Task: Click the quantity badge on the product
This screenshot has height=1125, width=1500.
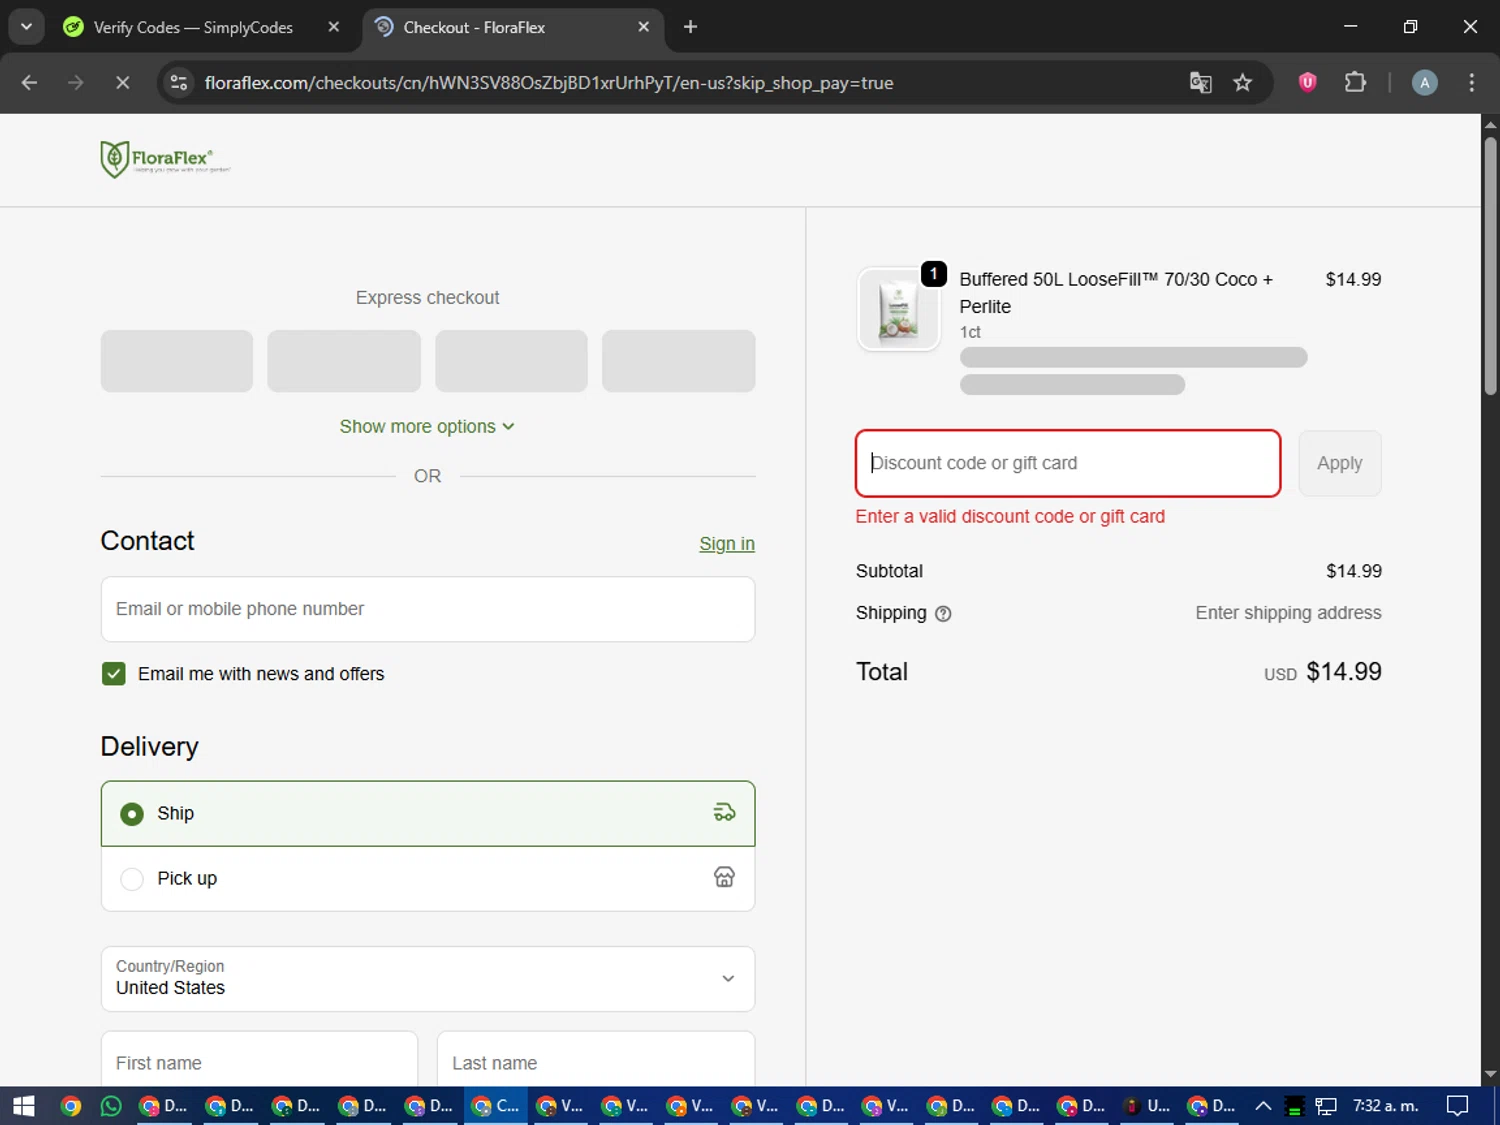Action: tap(933, 274)
